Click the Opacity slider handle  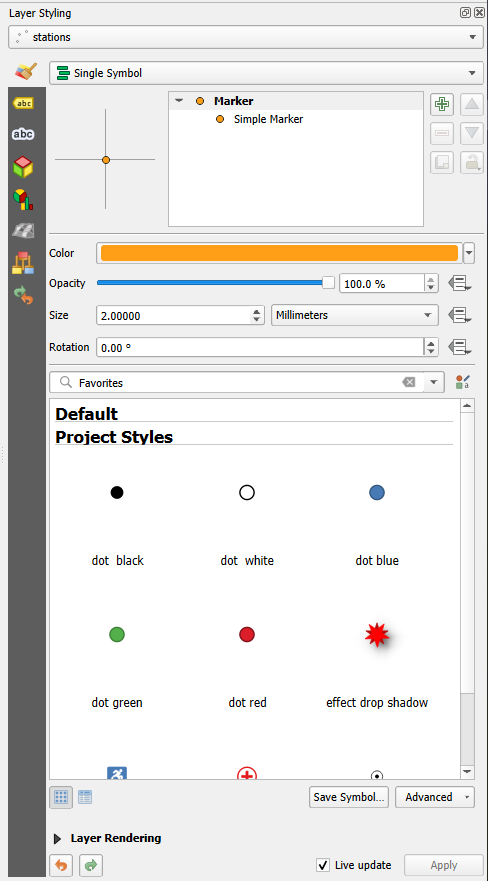(x=329, y=283)
